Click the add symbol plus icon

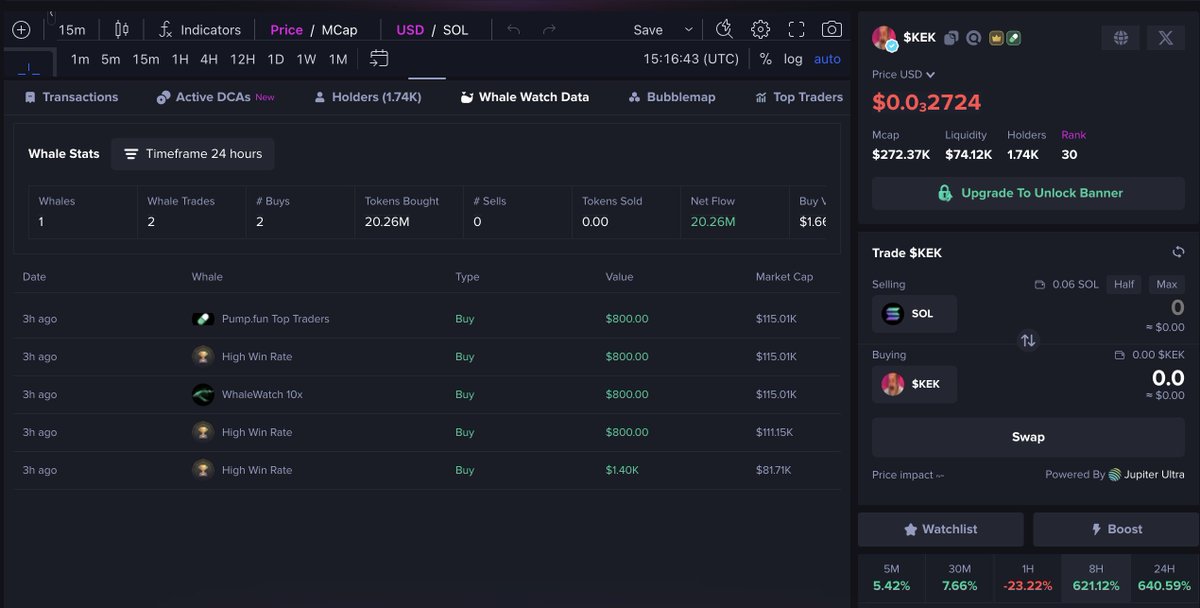[x=21, y=30]
